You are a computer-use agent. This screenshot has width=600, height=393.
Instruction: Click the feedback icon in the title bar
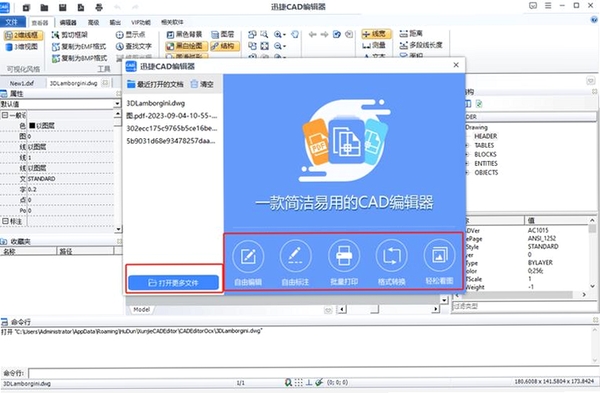point(533,6)
